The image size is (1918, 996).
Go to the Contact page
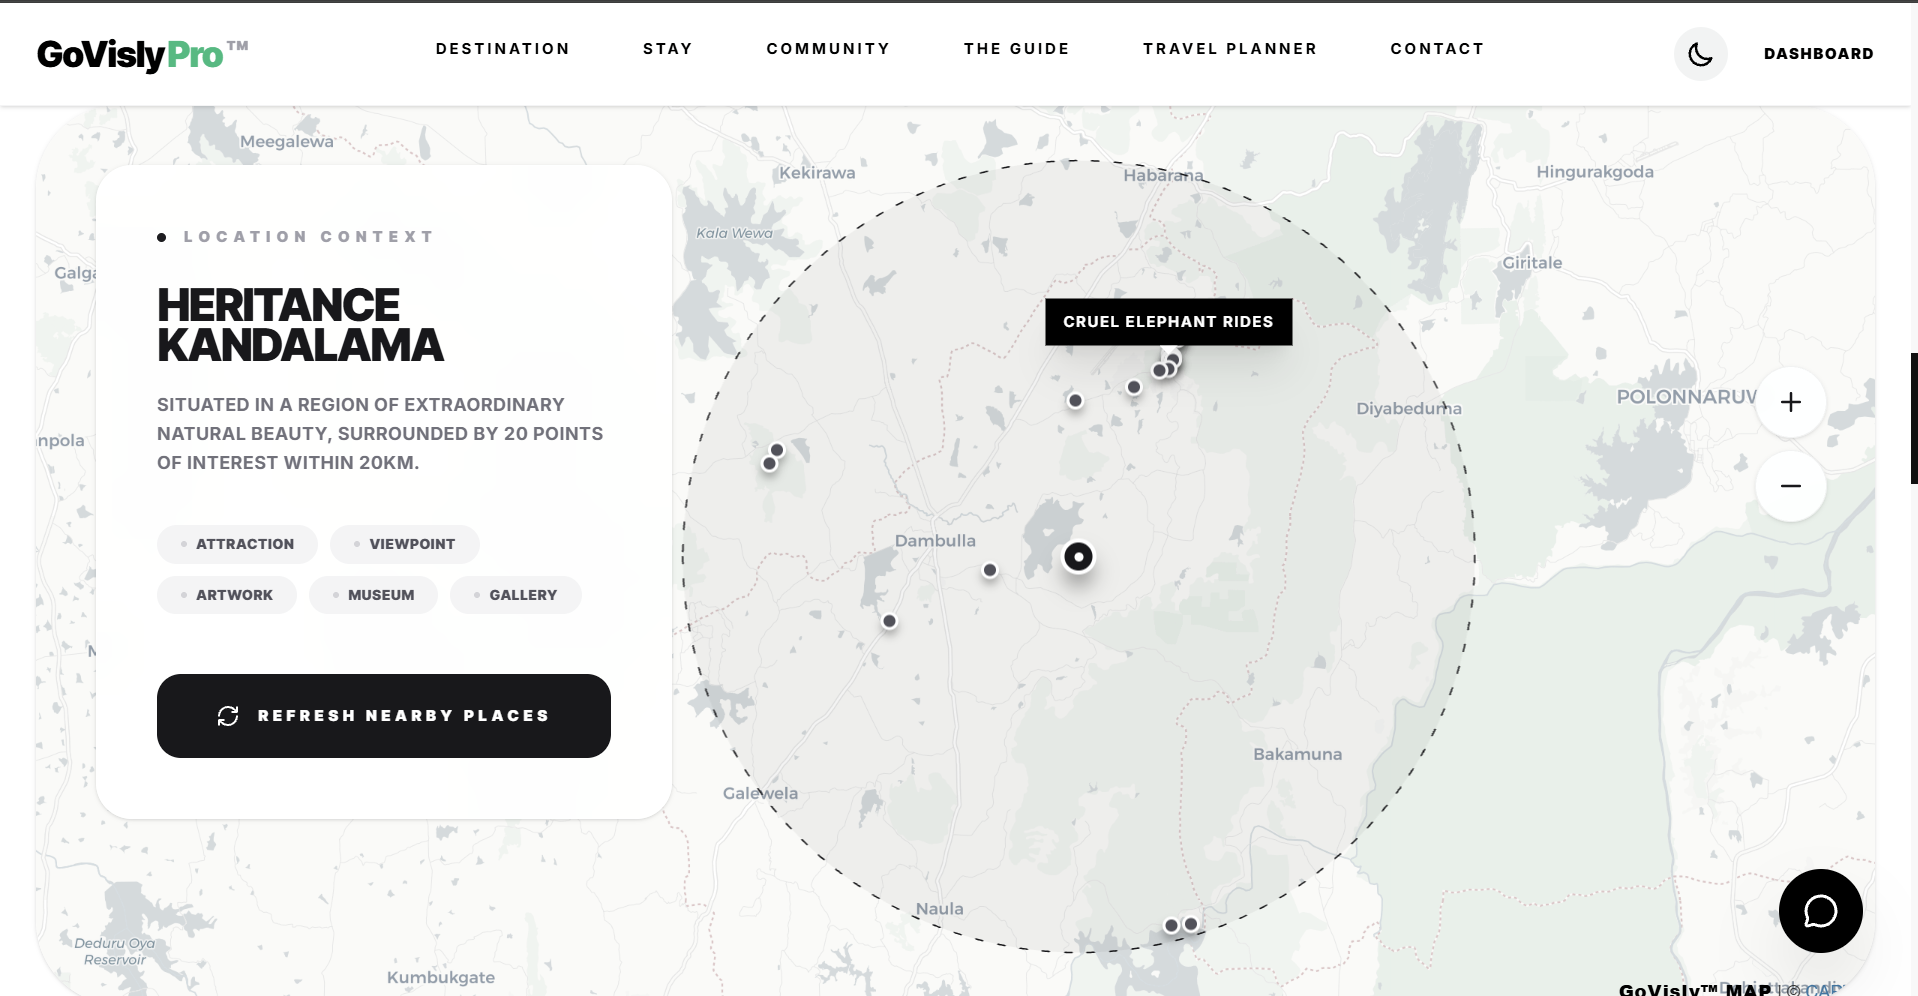pyautogui.click(x=1437, y=49)
